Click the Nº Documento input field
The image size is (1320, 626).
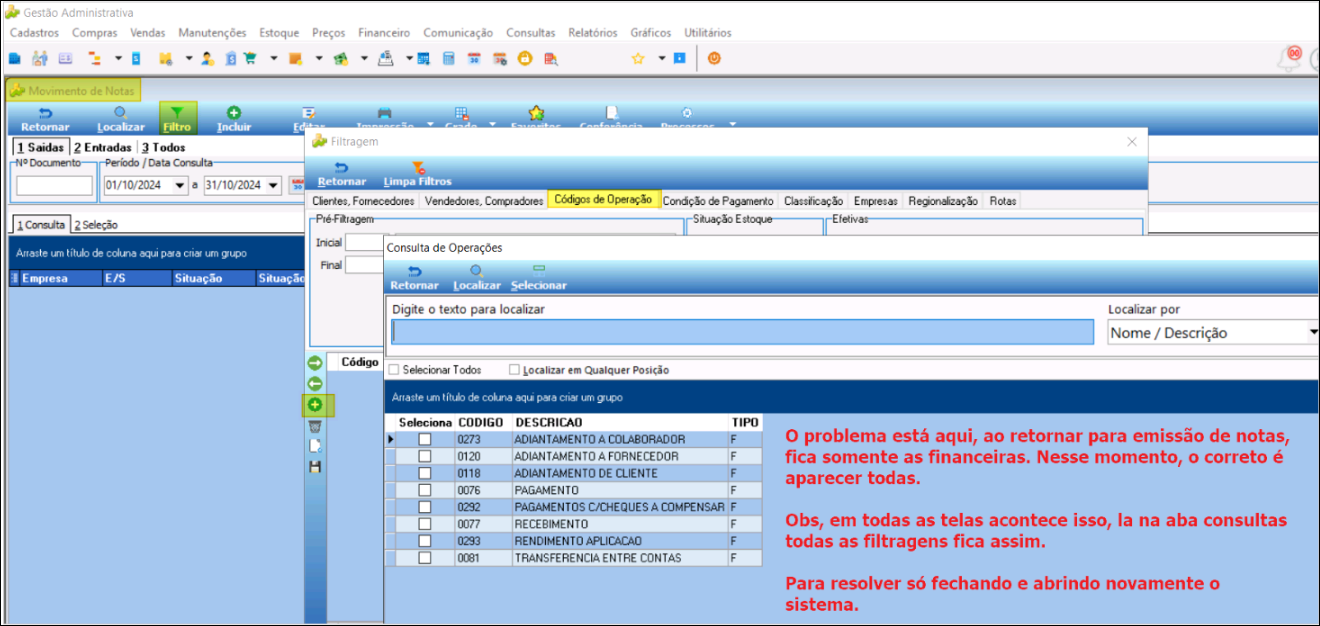55,185
